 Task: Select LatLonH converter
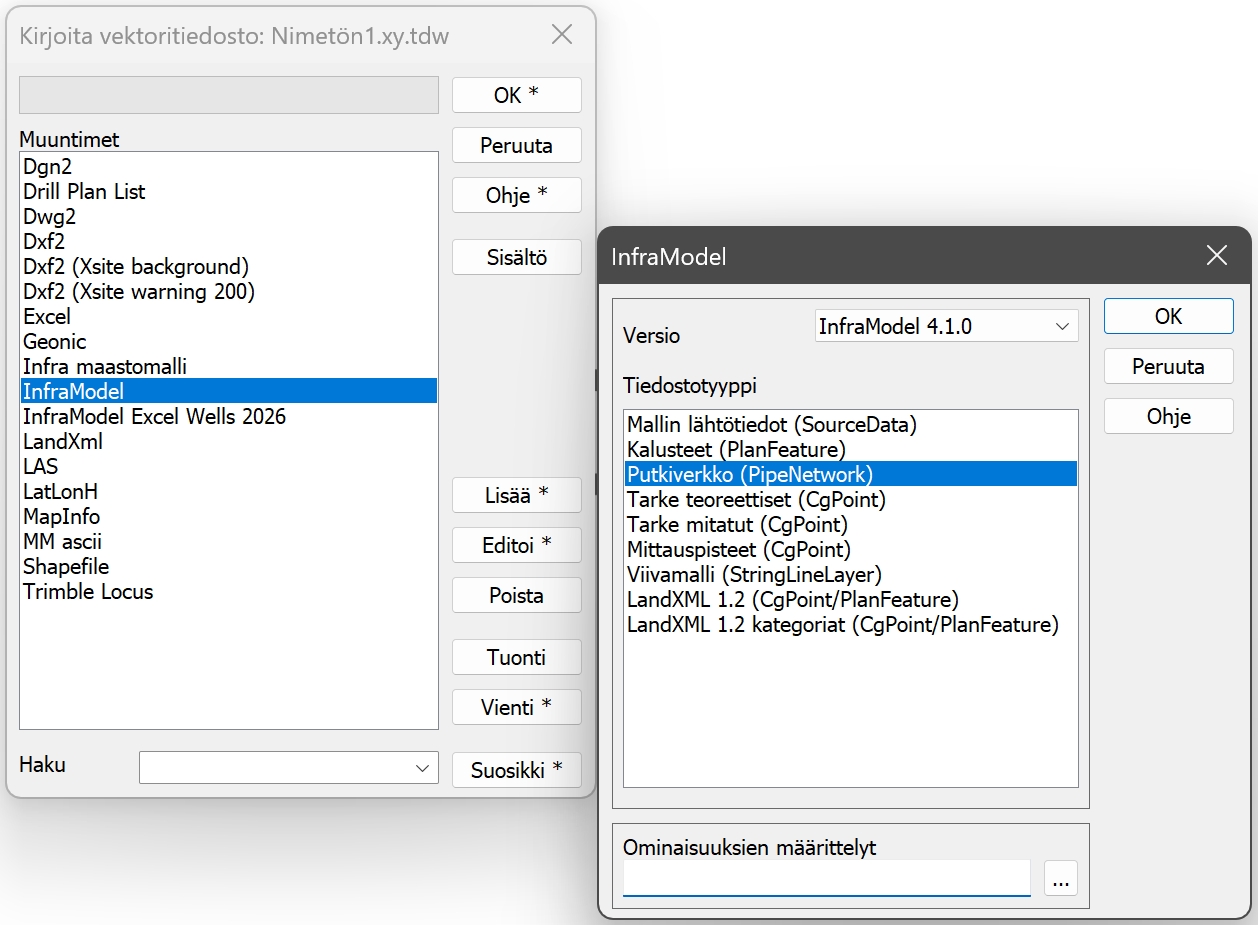click(x=229, y=491)
